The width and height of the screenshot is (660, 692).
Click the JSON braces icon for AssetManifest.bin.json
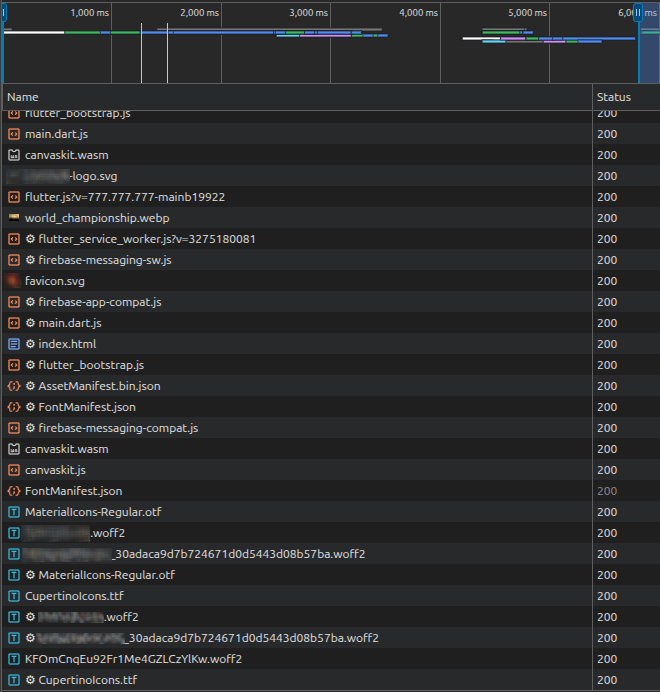14,386
